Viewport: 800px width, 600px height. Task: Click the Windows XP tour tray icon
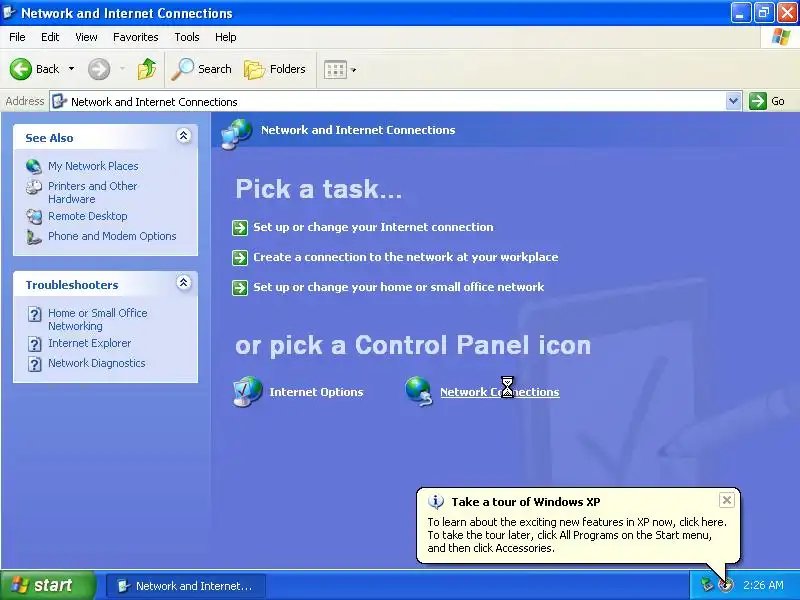click(x=726, y=585)
